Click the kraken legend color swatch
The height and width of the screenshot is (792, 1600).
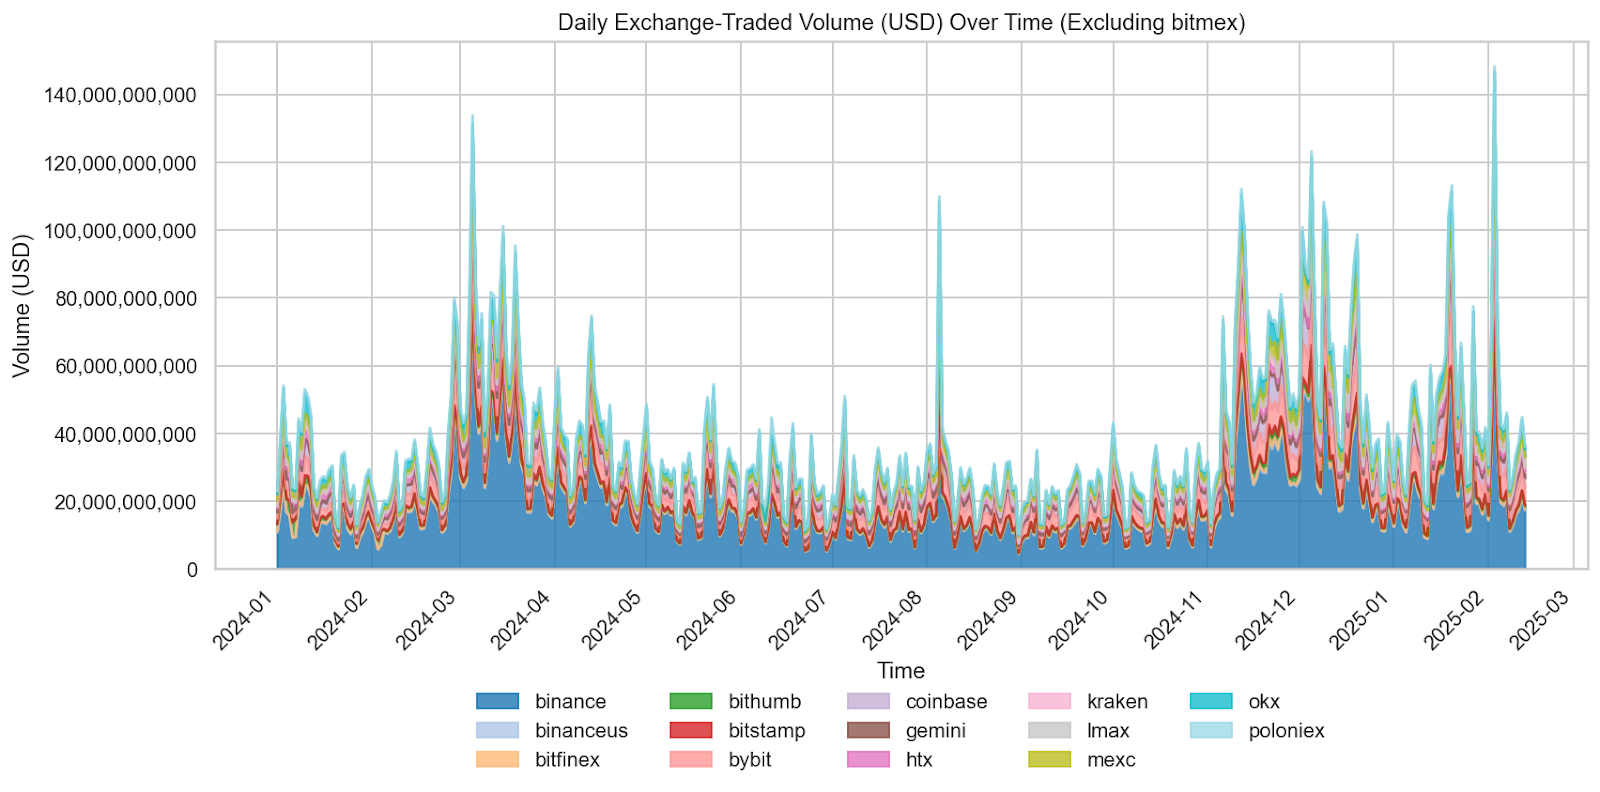[1049, 702]
